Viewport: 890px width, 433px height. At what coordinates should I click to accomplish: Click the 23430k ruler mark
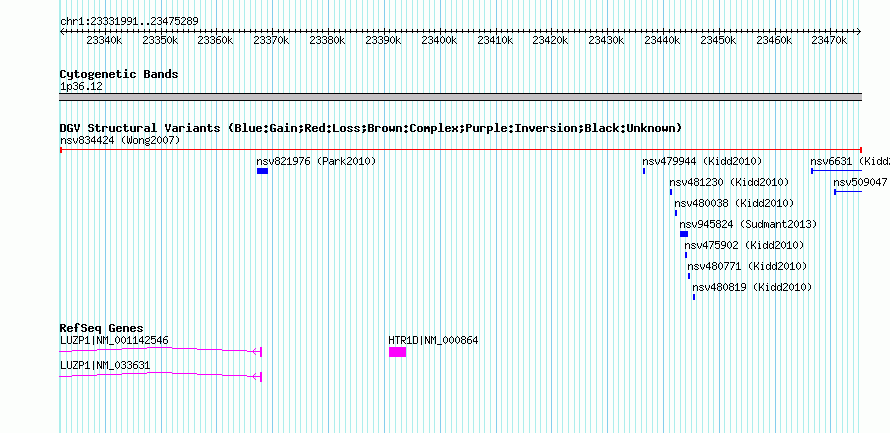click(x=606, y=40)
